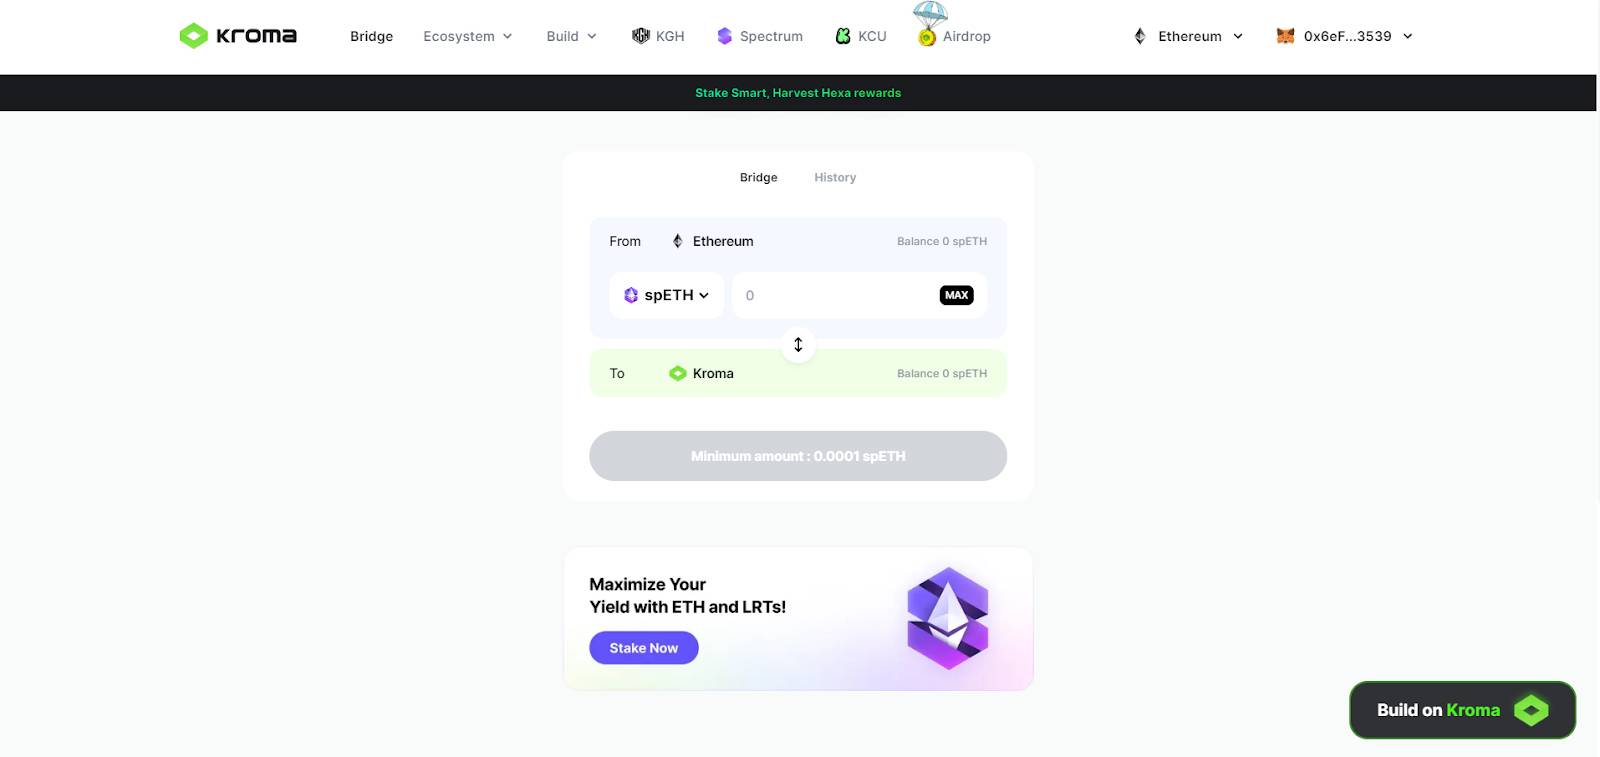Image resolution: width=1600 pixels, height=757 pixels.
Task: Expand the Build dropdown menu
Action: pos(572,36)
